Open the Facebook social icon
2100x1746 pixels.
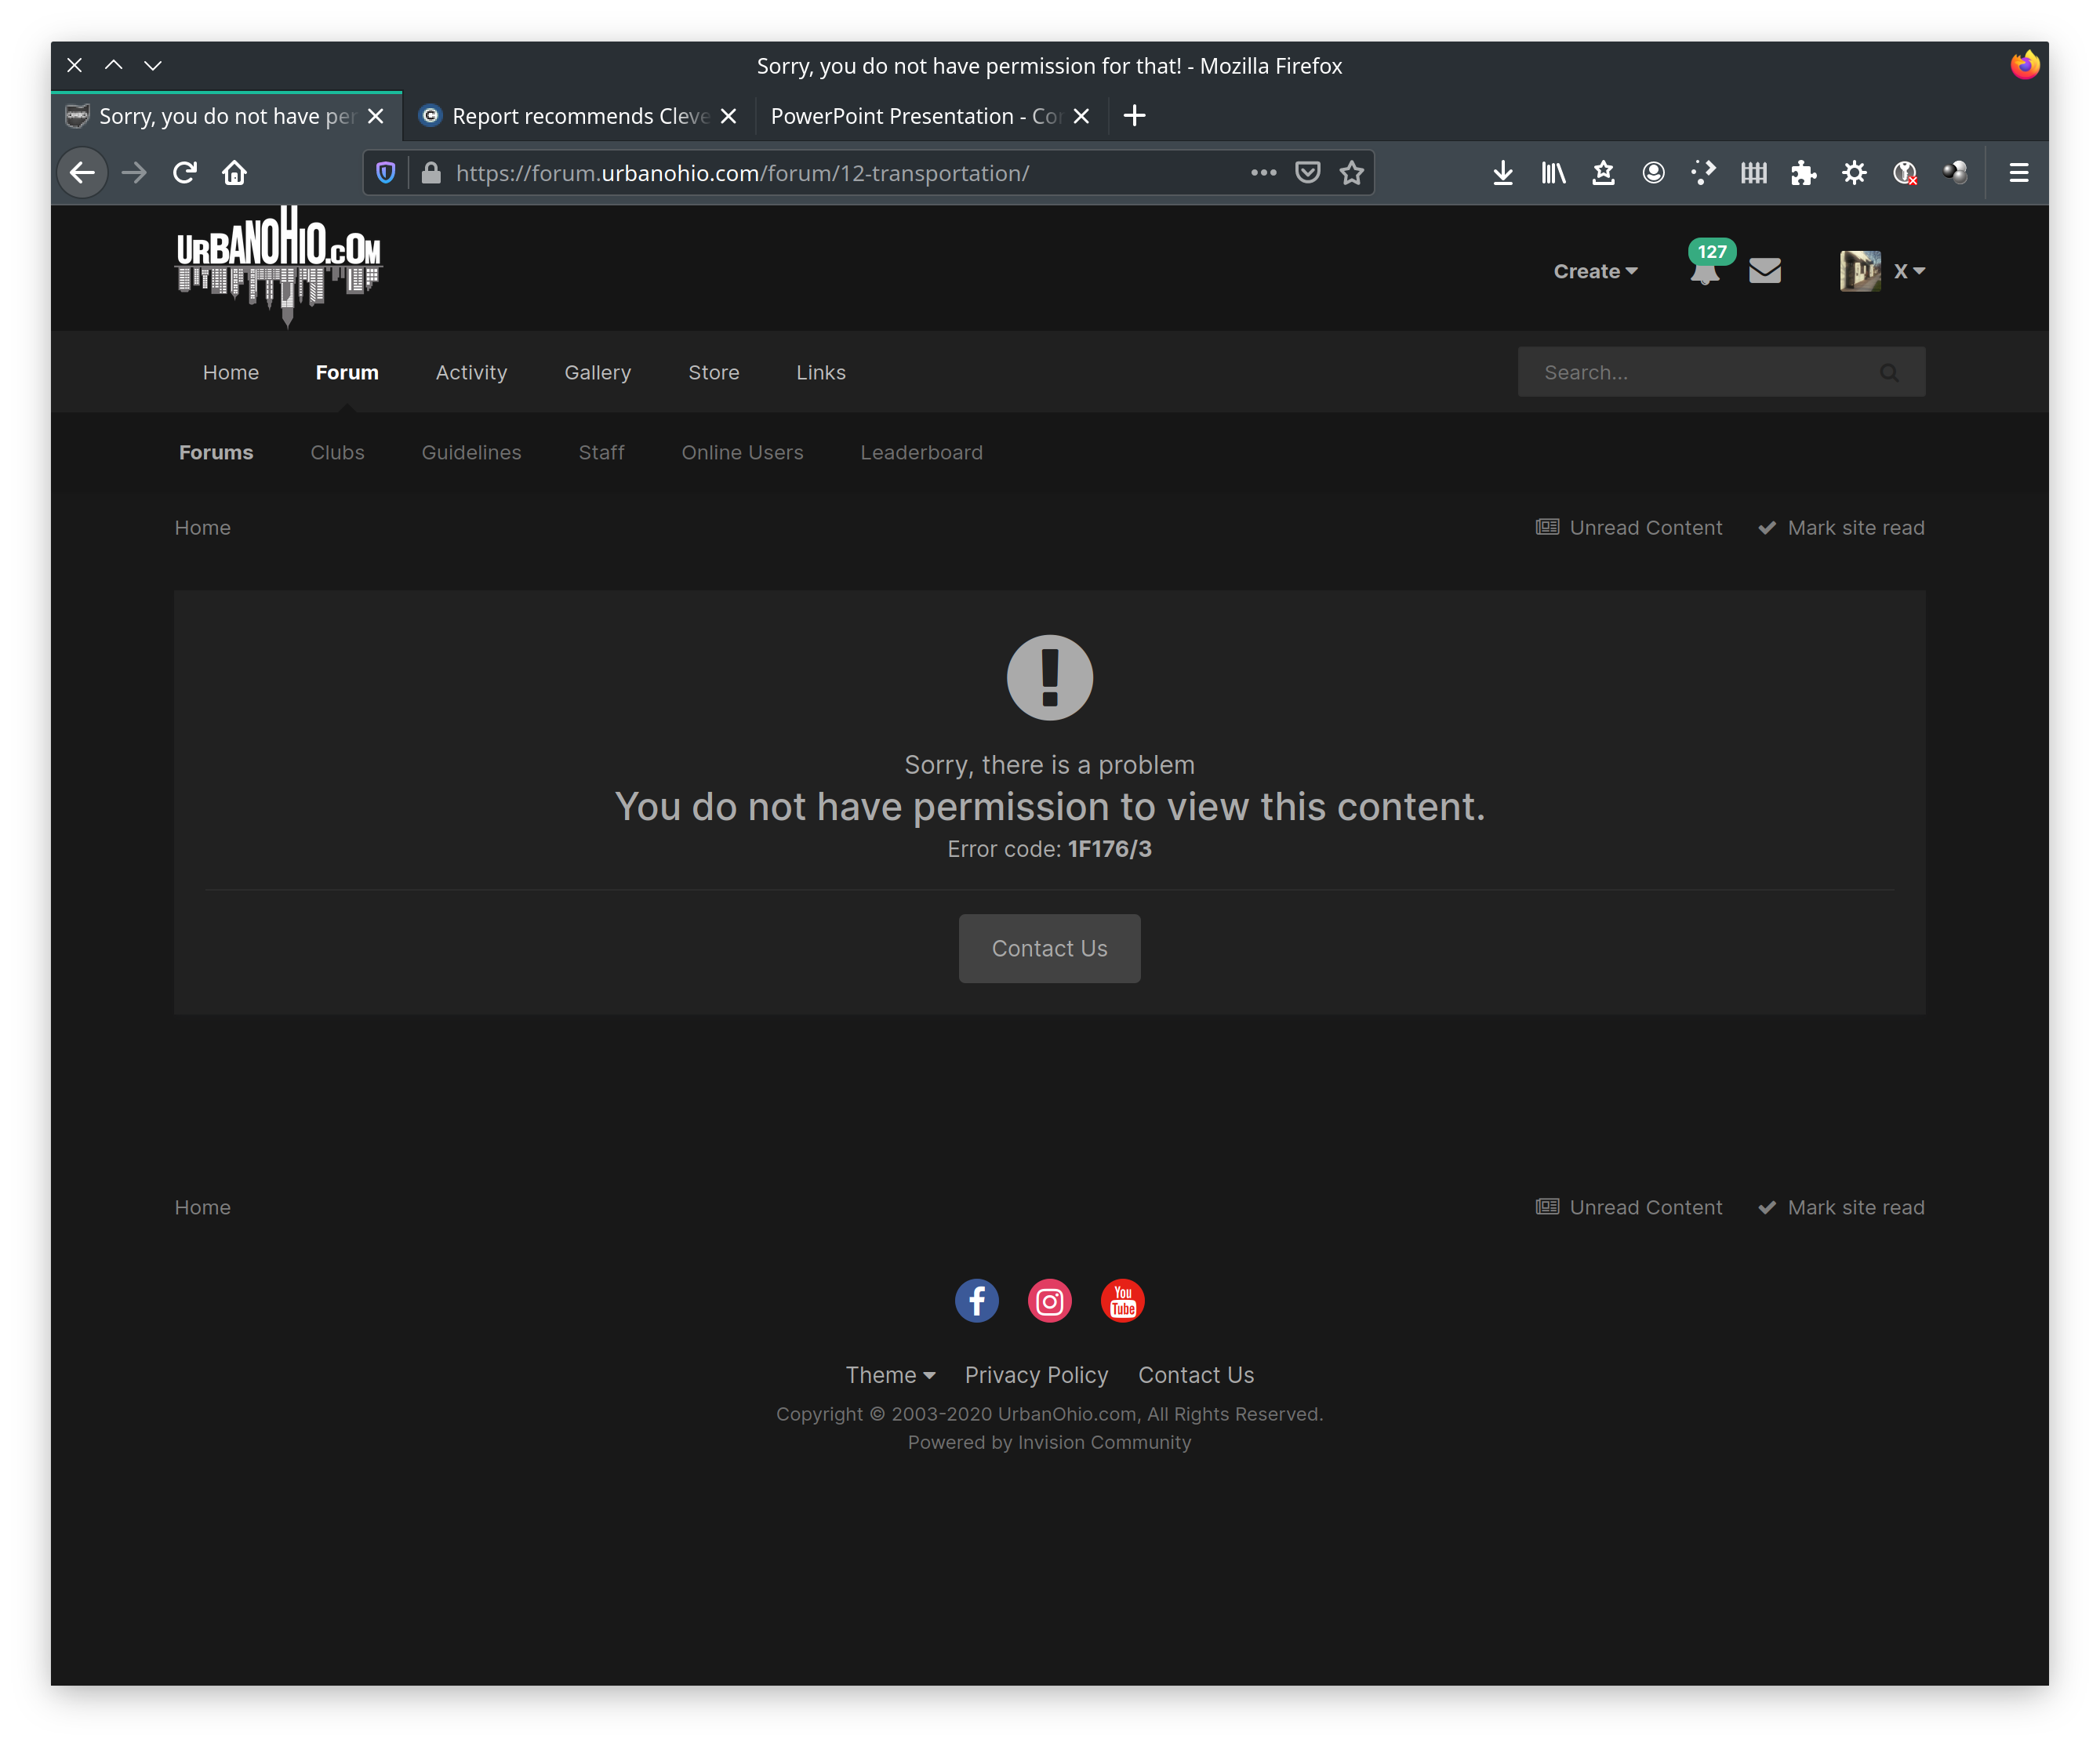(x=977, y=1301)
